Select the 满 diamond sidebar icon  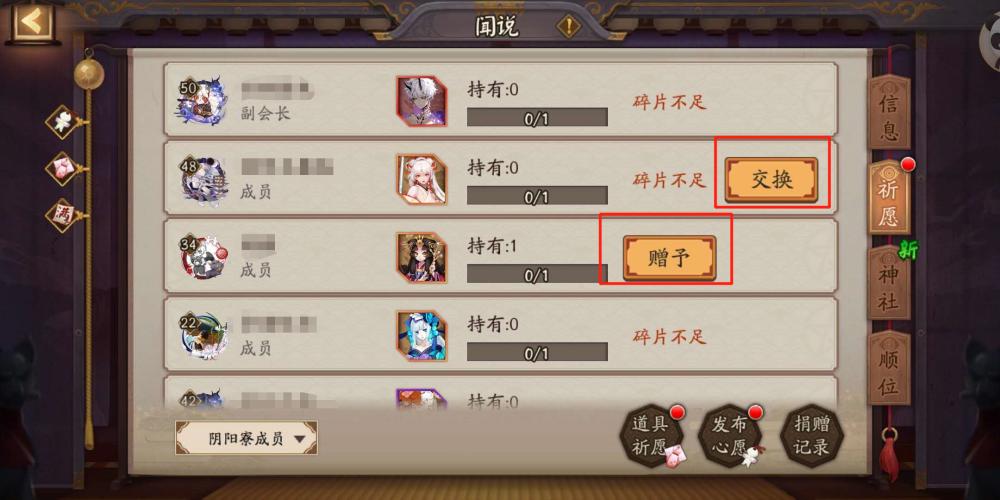[64, 215]
